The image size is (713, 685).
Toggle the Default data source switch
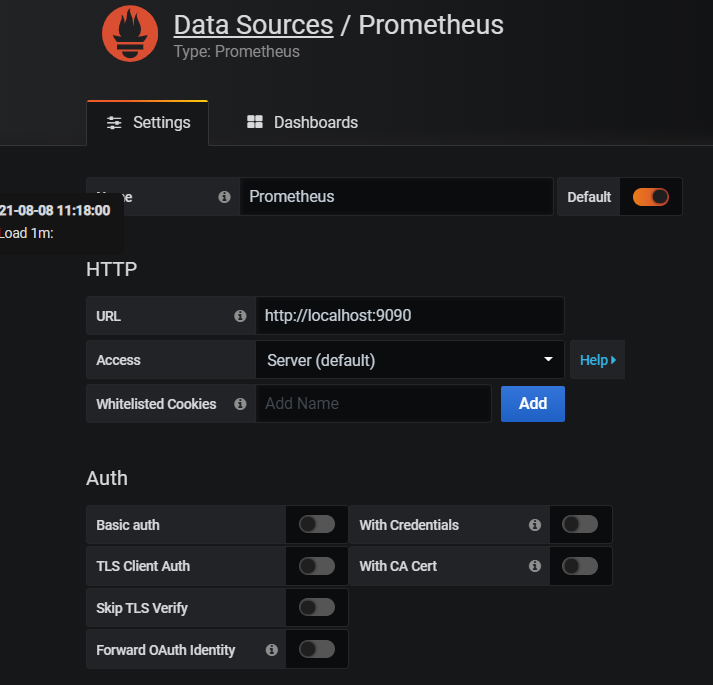tap(651, 197)
